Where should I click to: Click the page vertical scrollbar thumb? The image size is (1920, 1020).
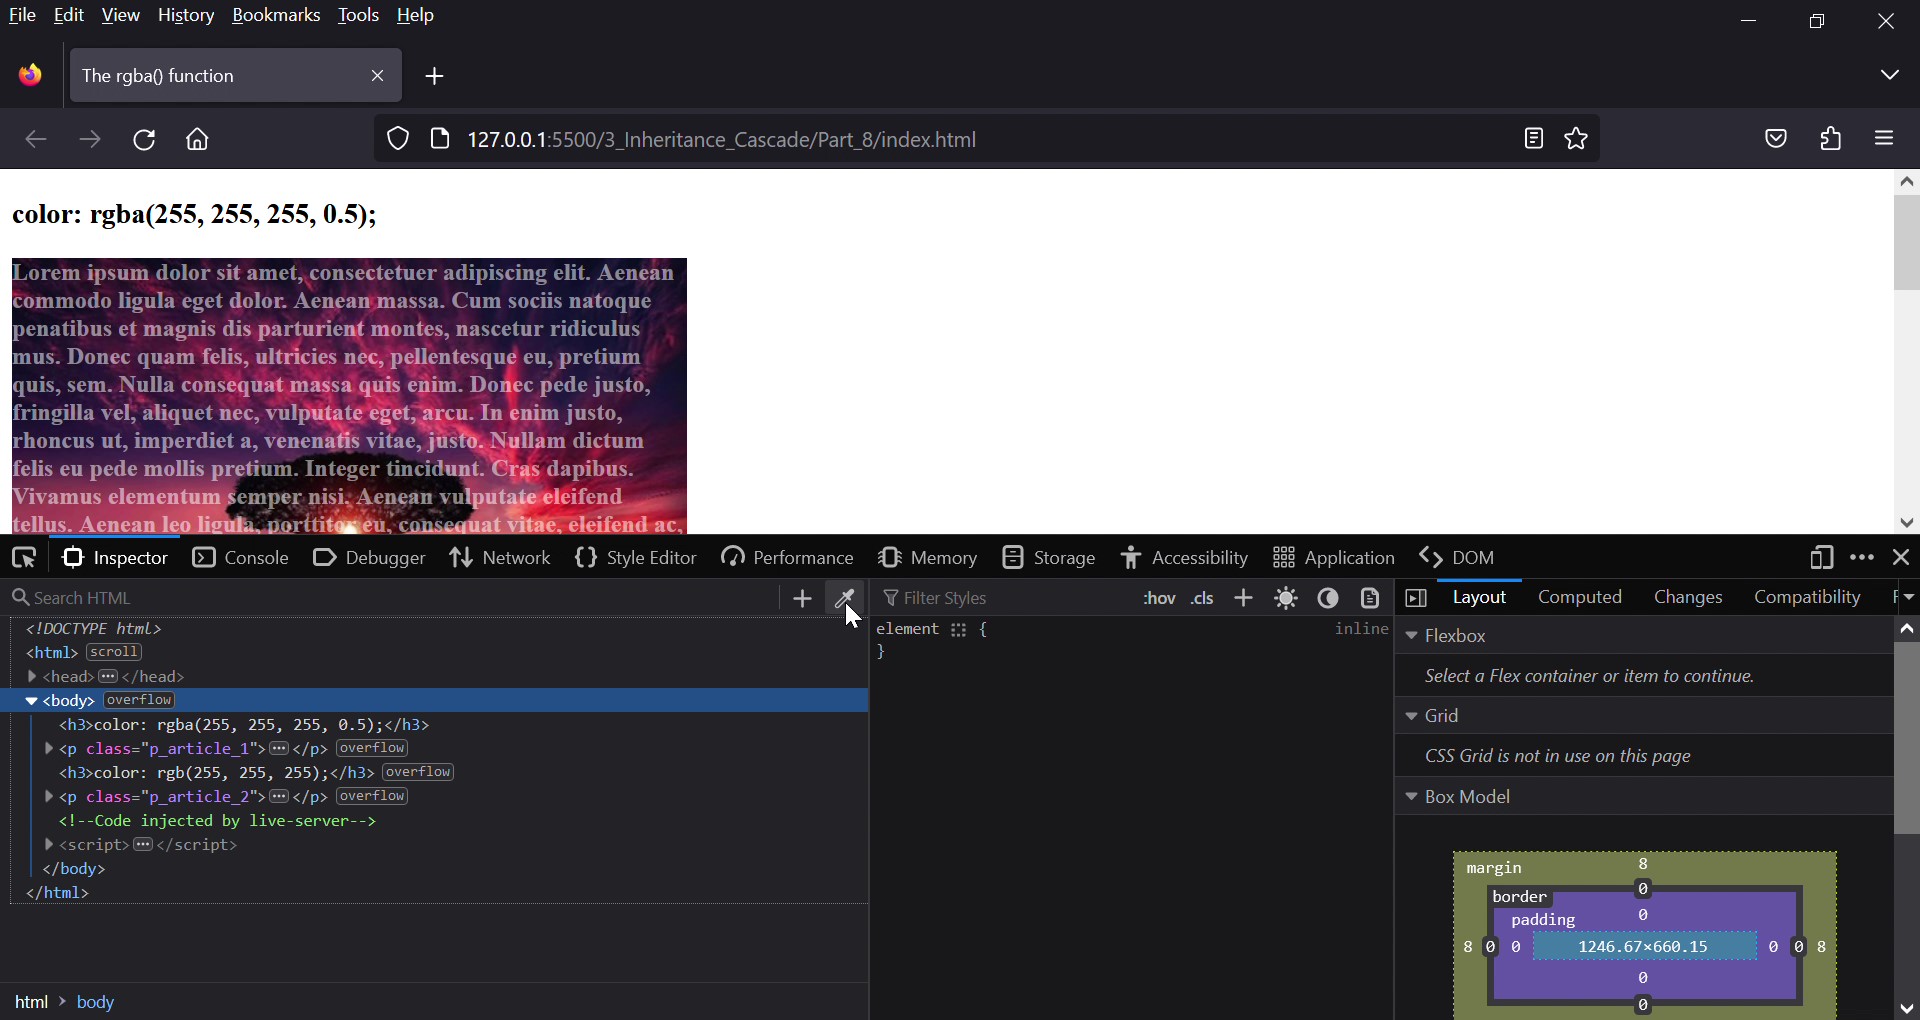pos(1907,242)
